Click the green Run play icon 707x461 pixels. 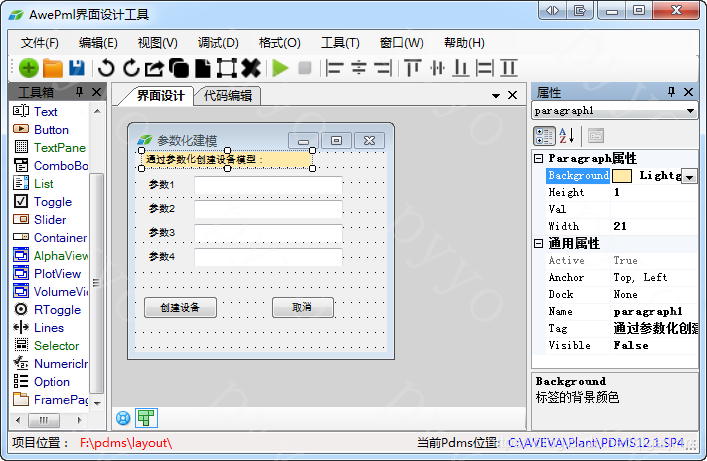point(280,68)
